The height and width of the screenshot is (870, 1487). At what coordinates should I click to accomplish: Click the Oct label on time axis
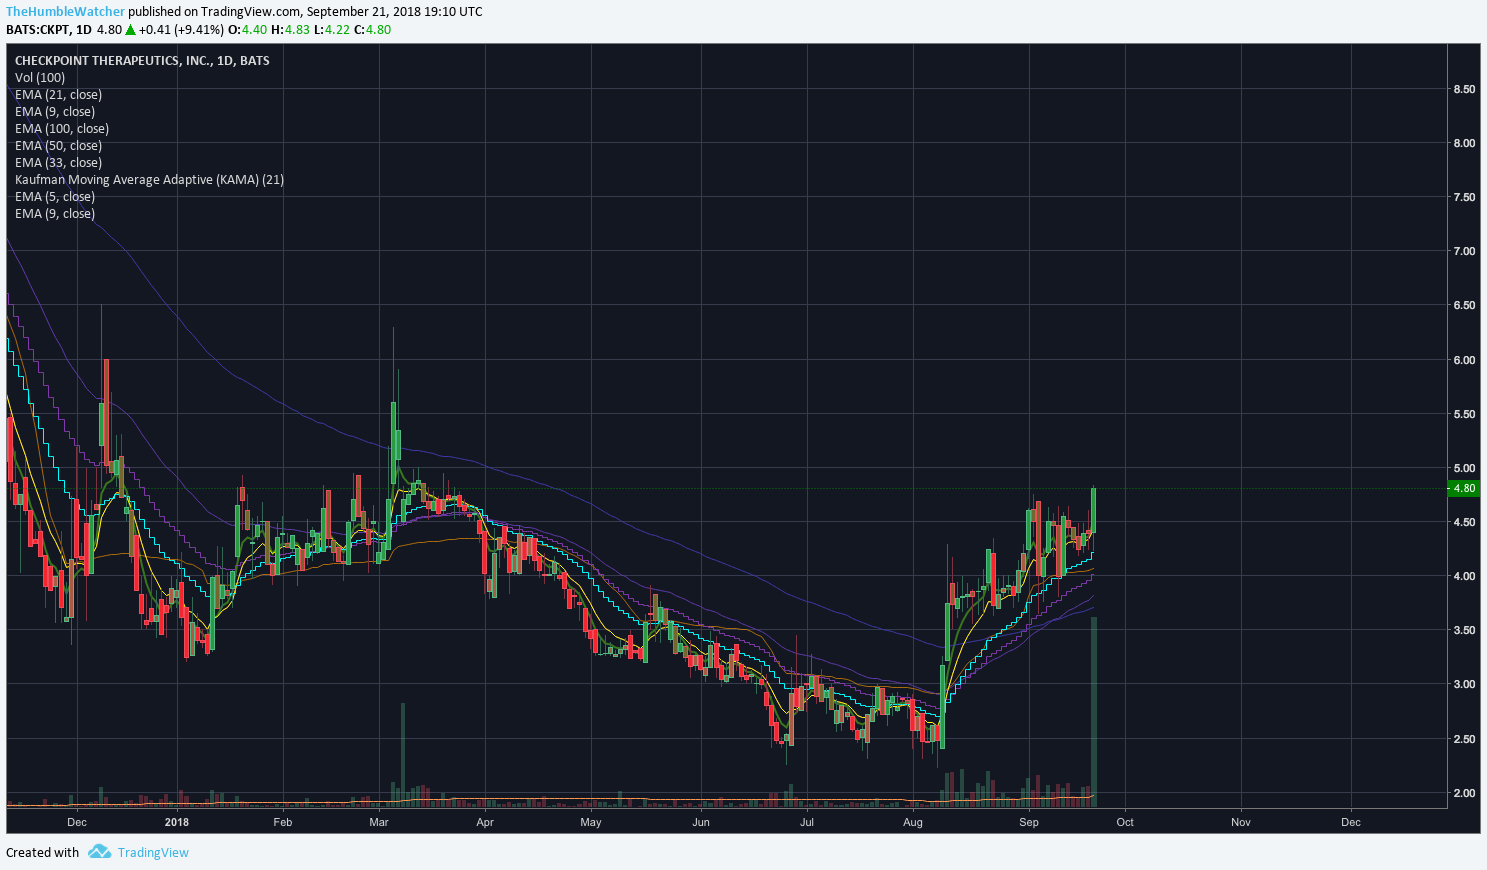(x=1125, y=822)
